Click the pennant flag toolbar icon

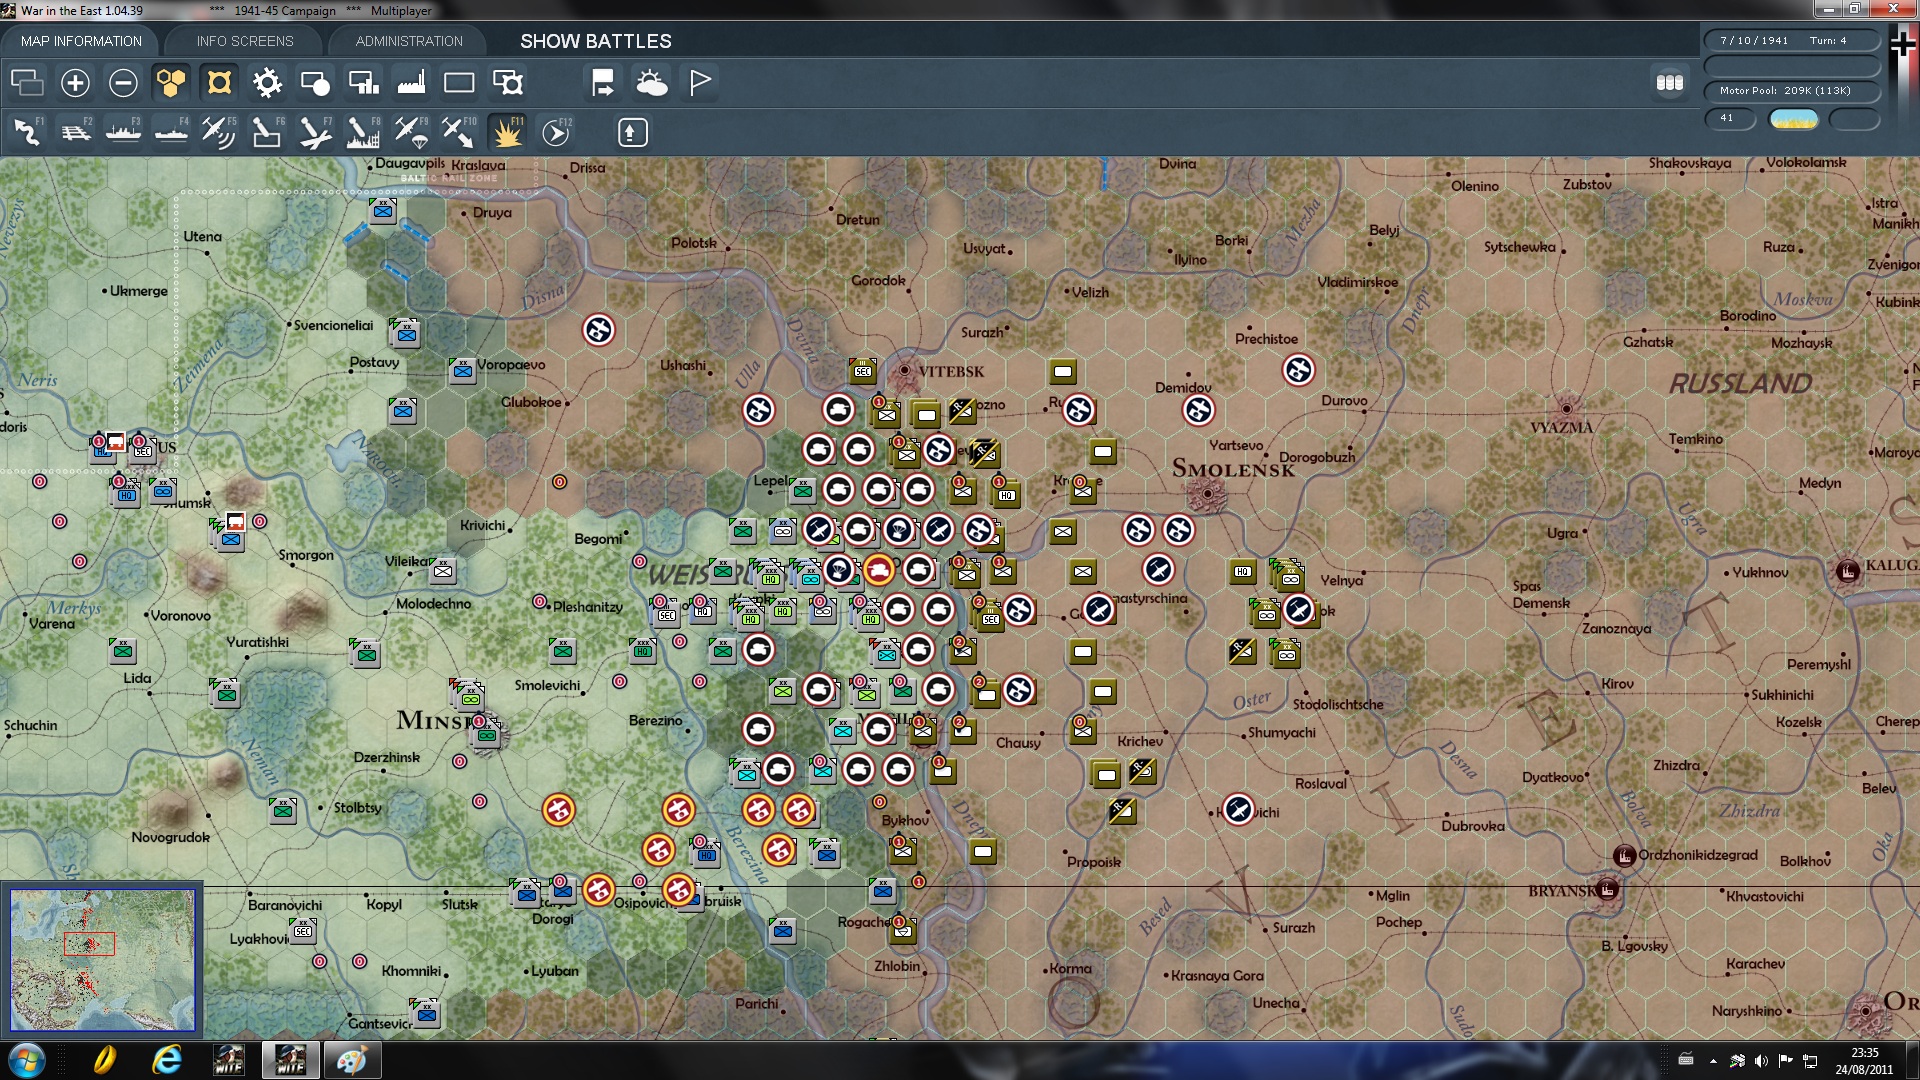[x=700, y=83]
